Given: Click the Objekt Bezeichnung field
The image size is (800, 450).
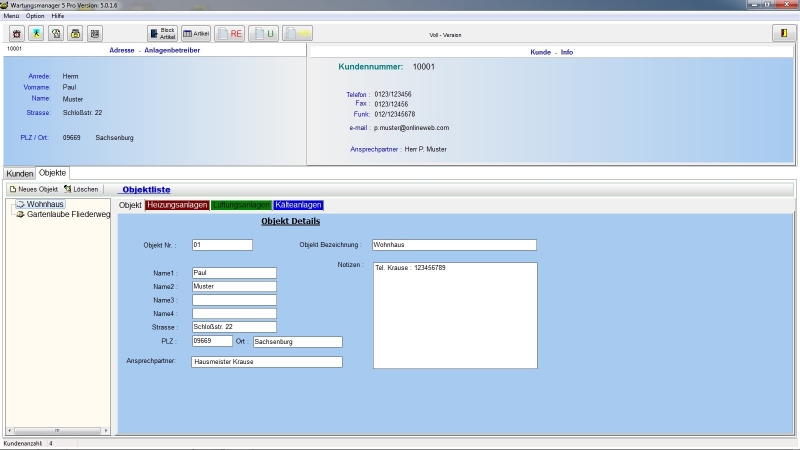Looking at the screenshot, I should pos(454,245).
